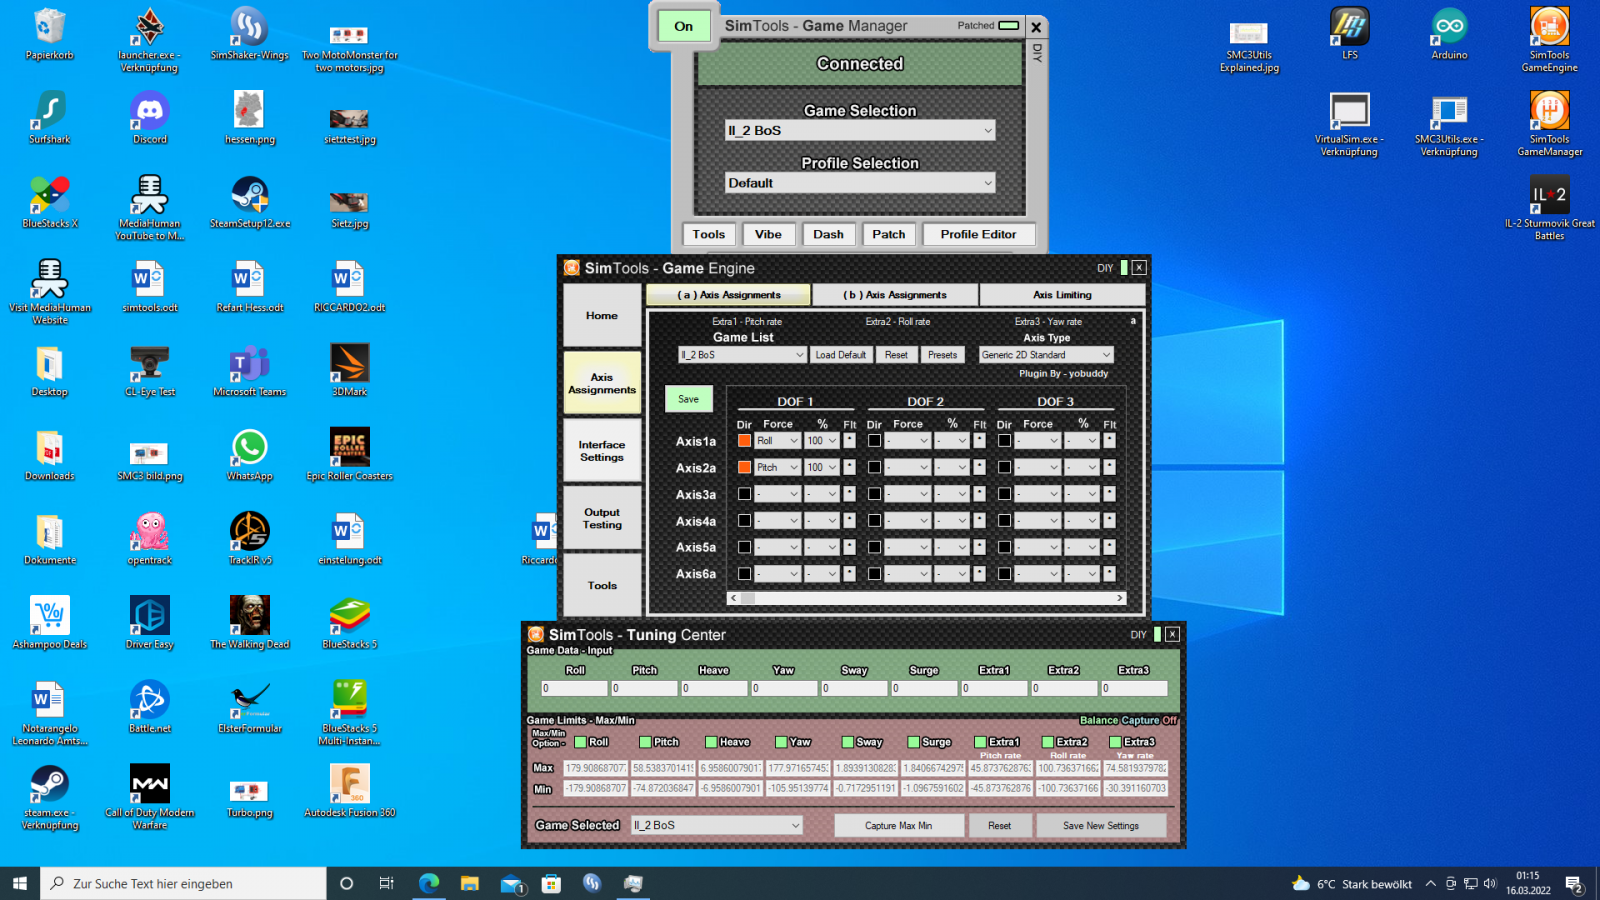Switch to (a) Axis Assignments tab

(x=728, y=295)
